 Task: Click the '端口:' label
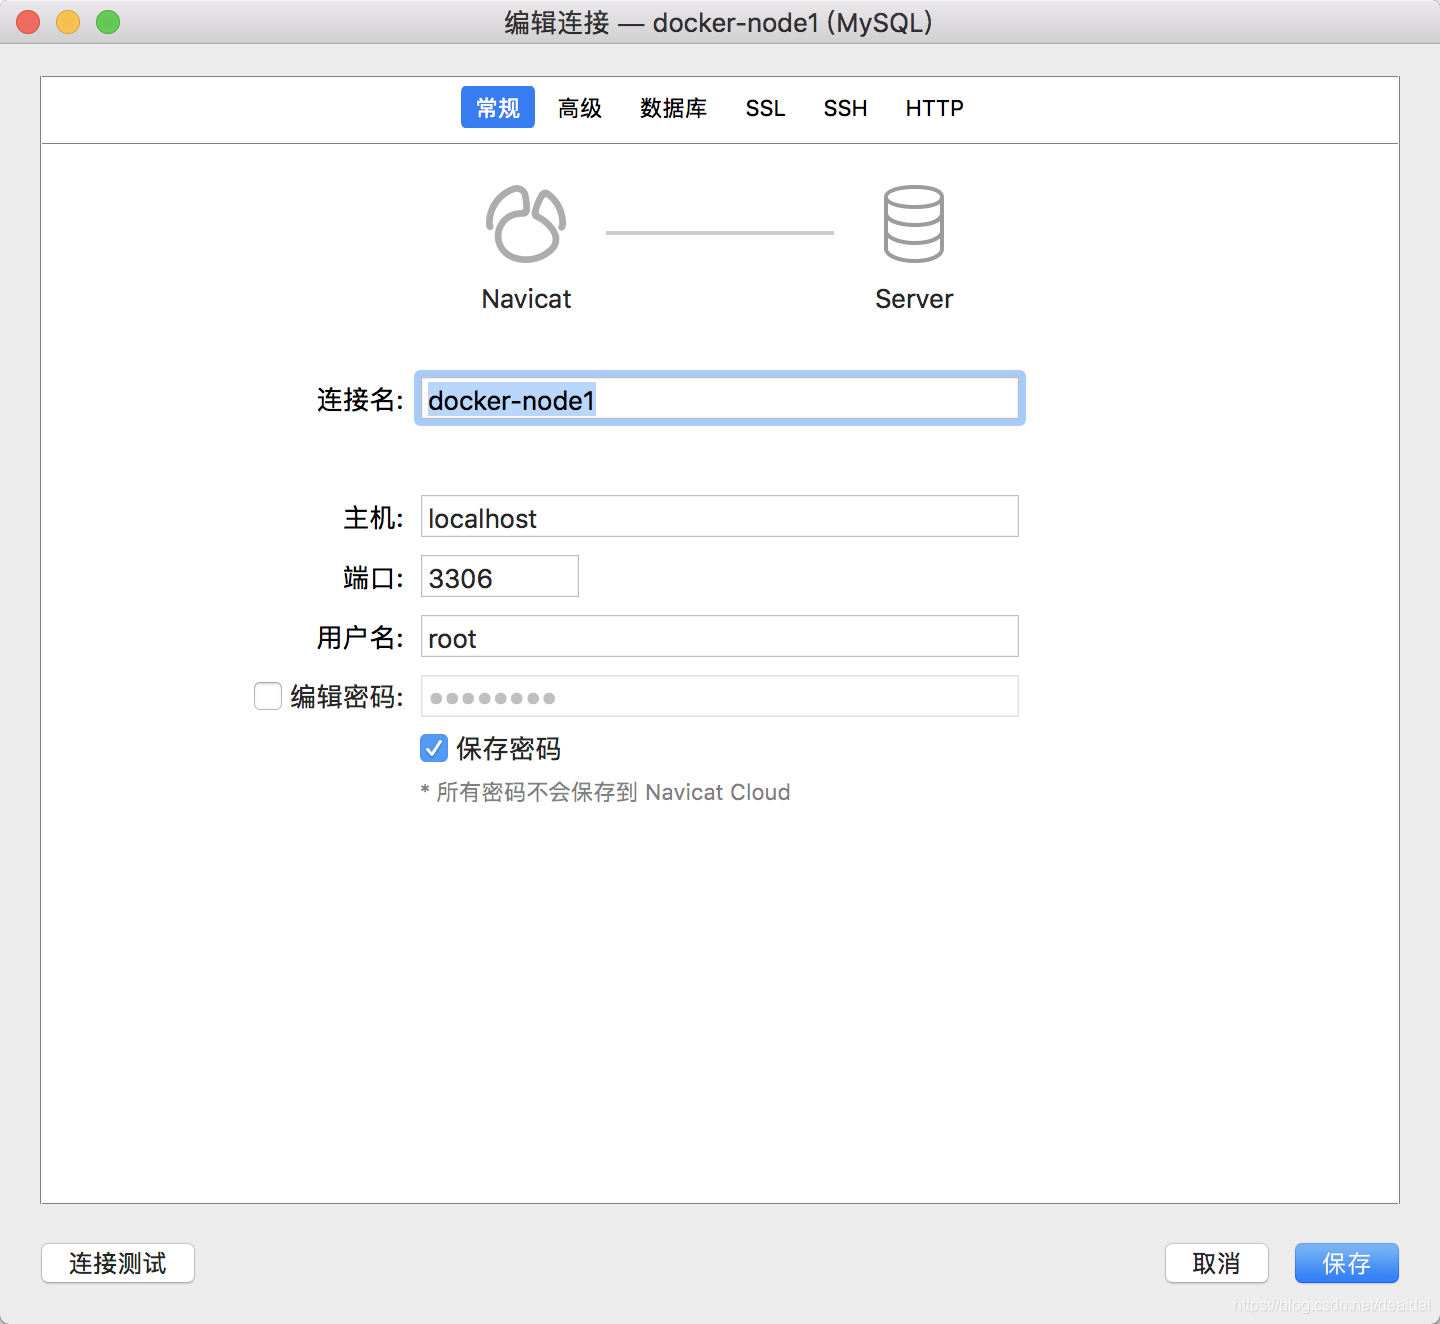click(373, 577)
